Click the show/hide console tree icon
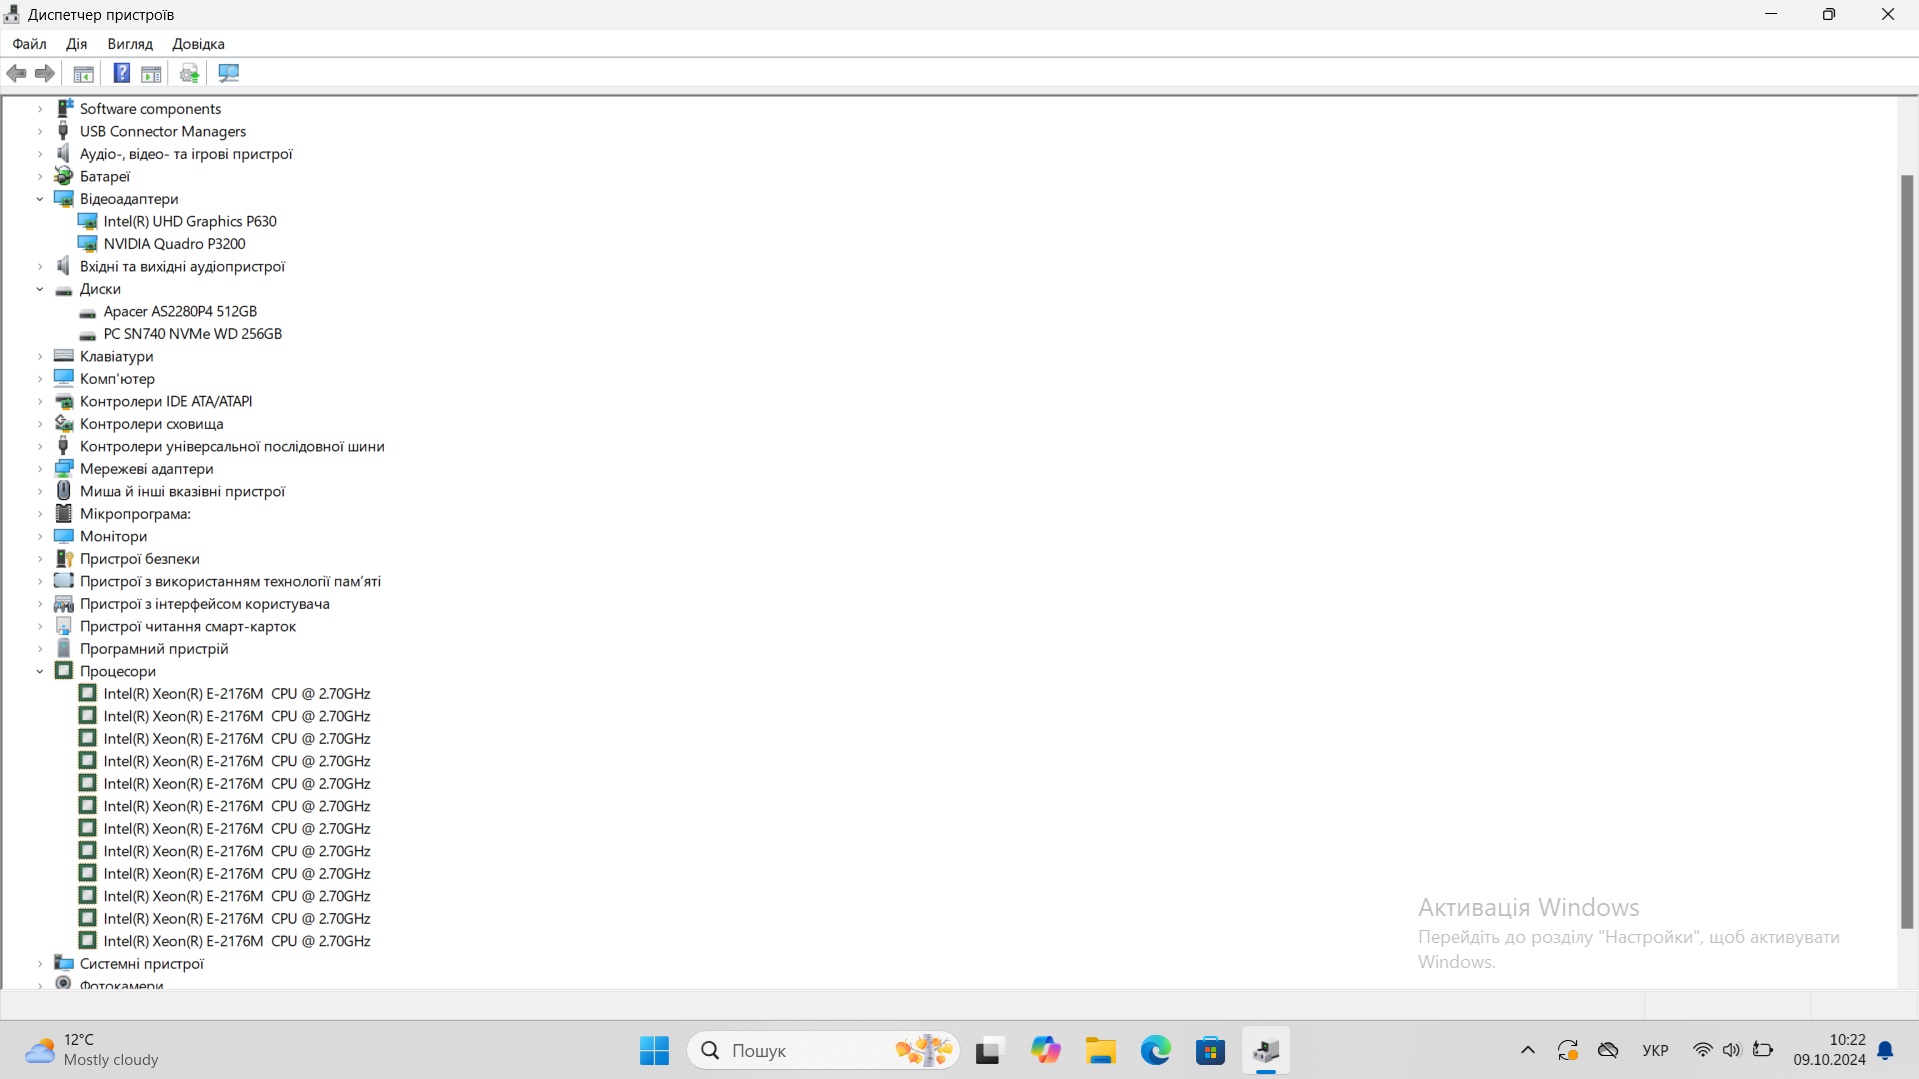The width and height of the screenshot is (1919, 1079). point(84,73)
